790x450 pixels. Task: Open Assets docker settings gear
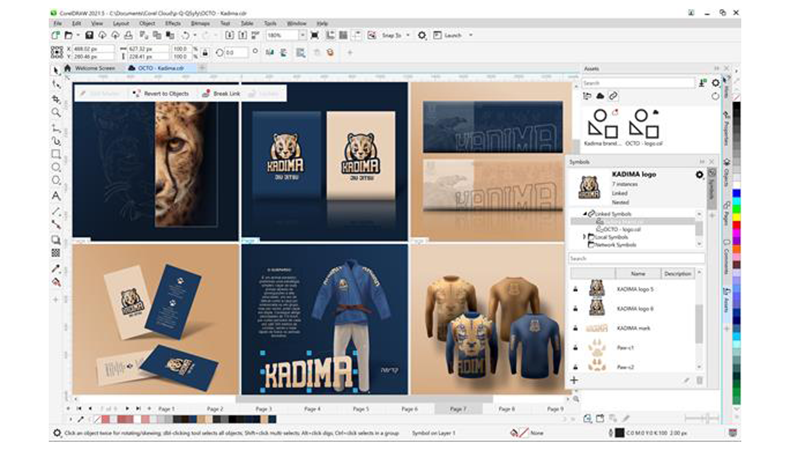[715, 83]
